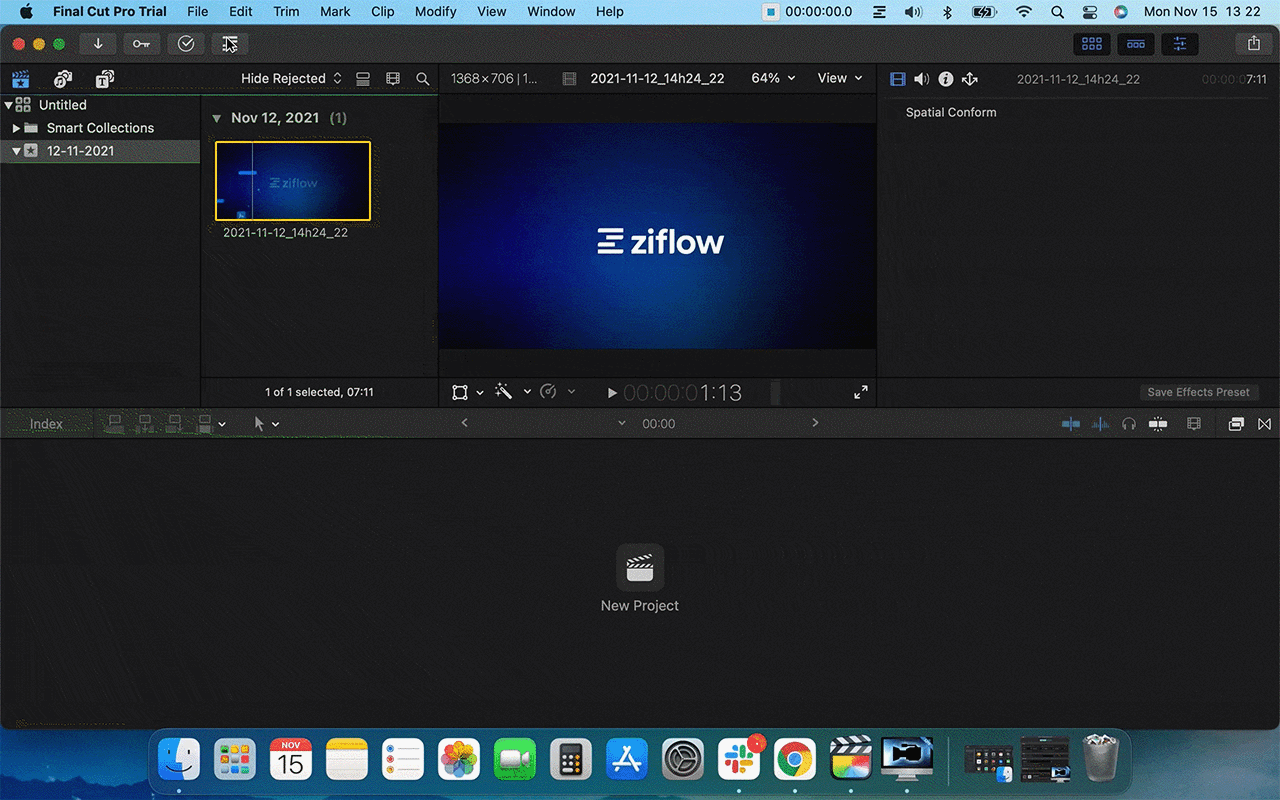Viewport: 1280px width, 800px height.
Task: Expand the Smart Collections folder
Action: (x=16, y=128)
